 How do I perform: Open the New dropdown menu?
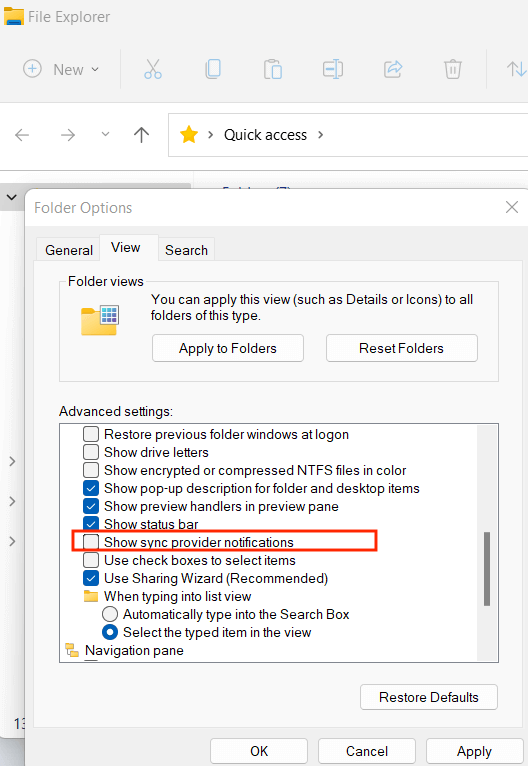click(x=62, y=69)
